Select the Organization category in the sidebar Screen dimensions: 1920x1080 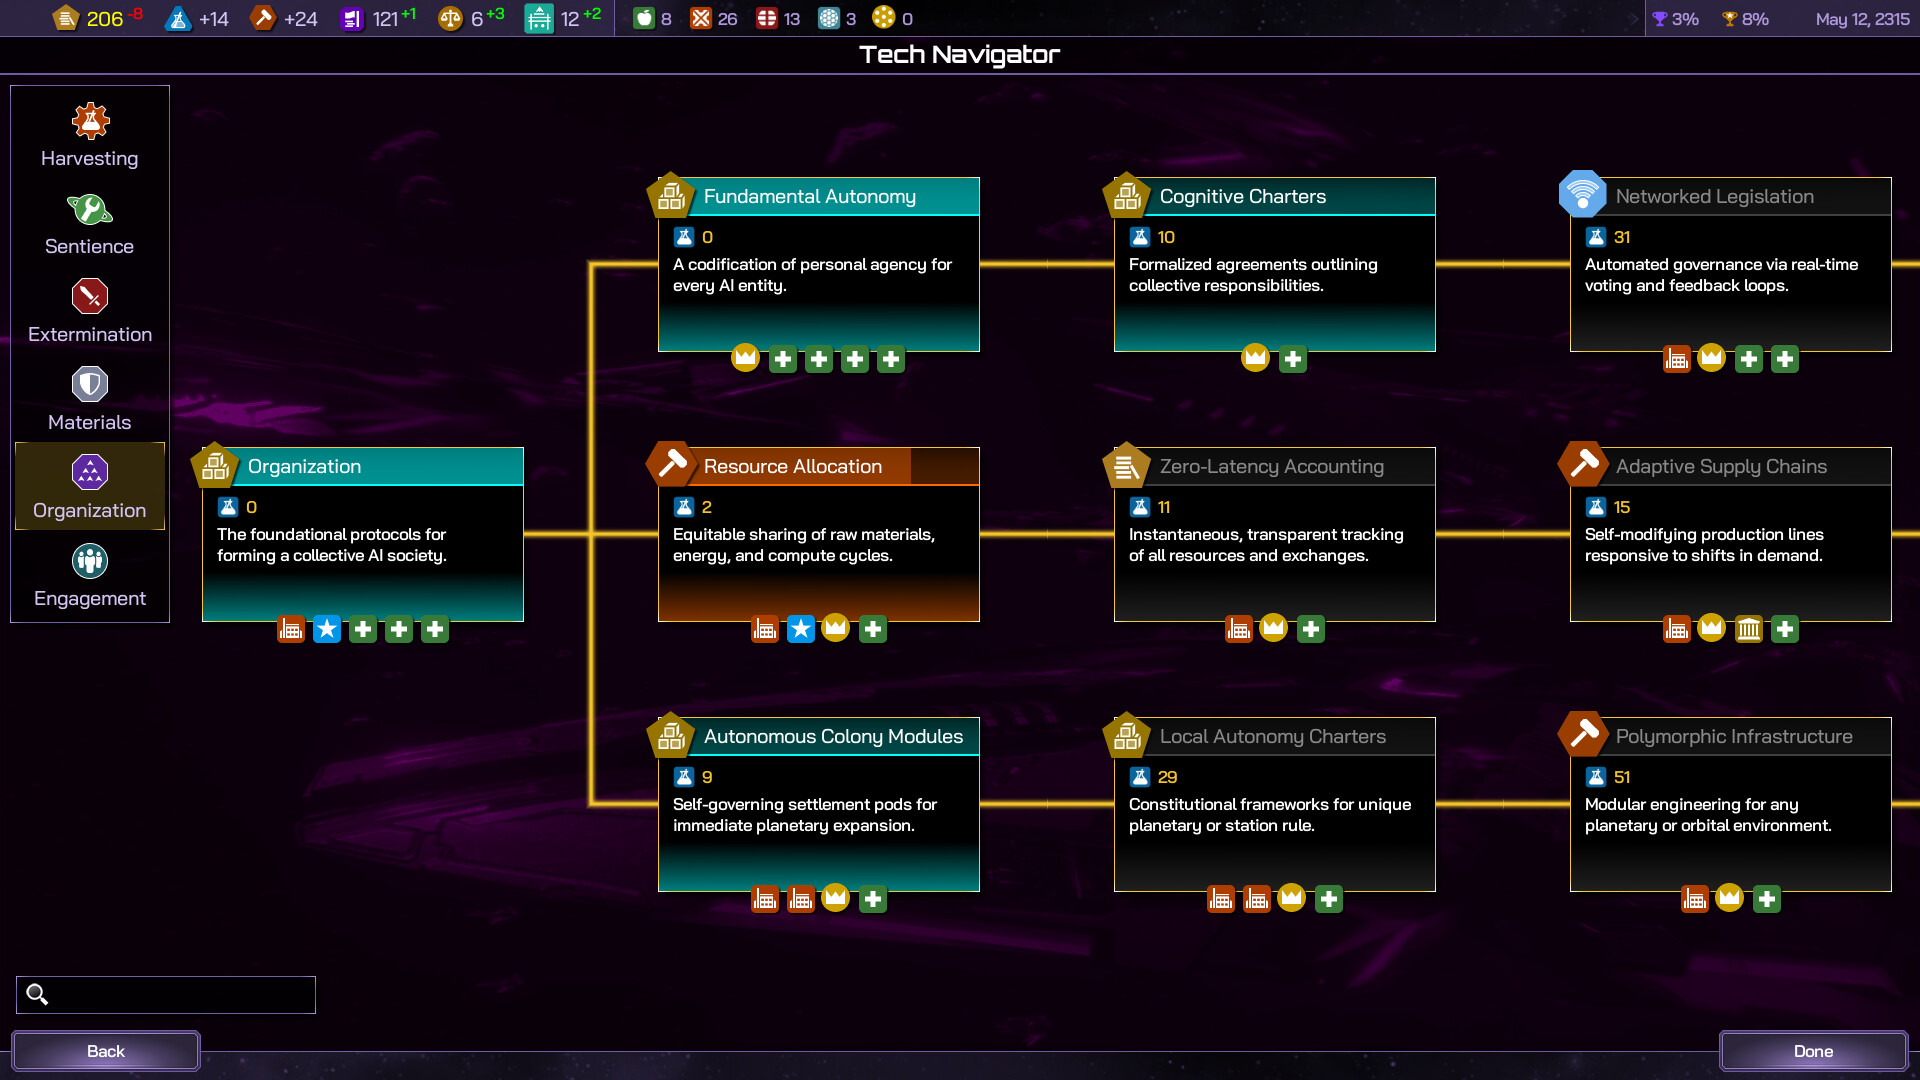89,487
